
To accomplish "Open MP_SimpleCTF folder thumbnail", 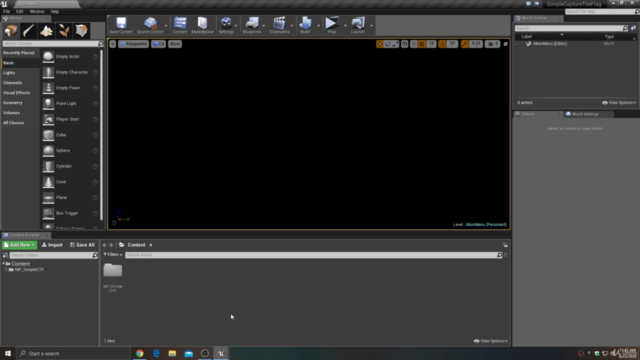I will click(113, 271).
